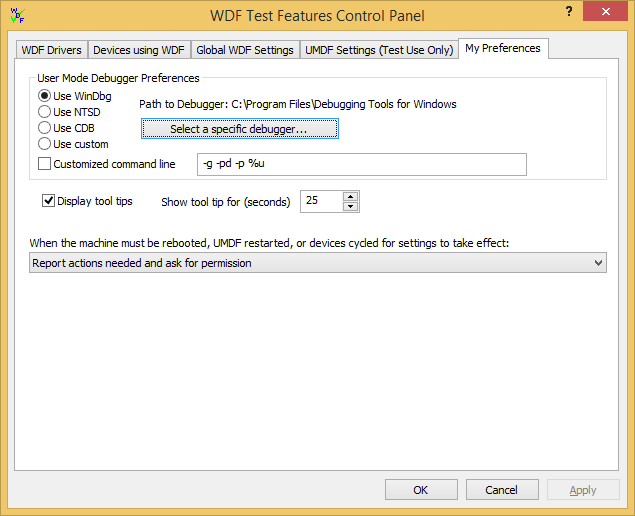Select the Use custom debugger option
Viewport: 635px width, 516px height.
[45, 144]
